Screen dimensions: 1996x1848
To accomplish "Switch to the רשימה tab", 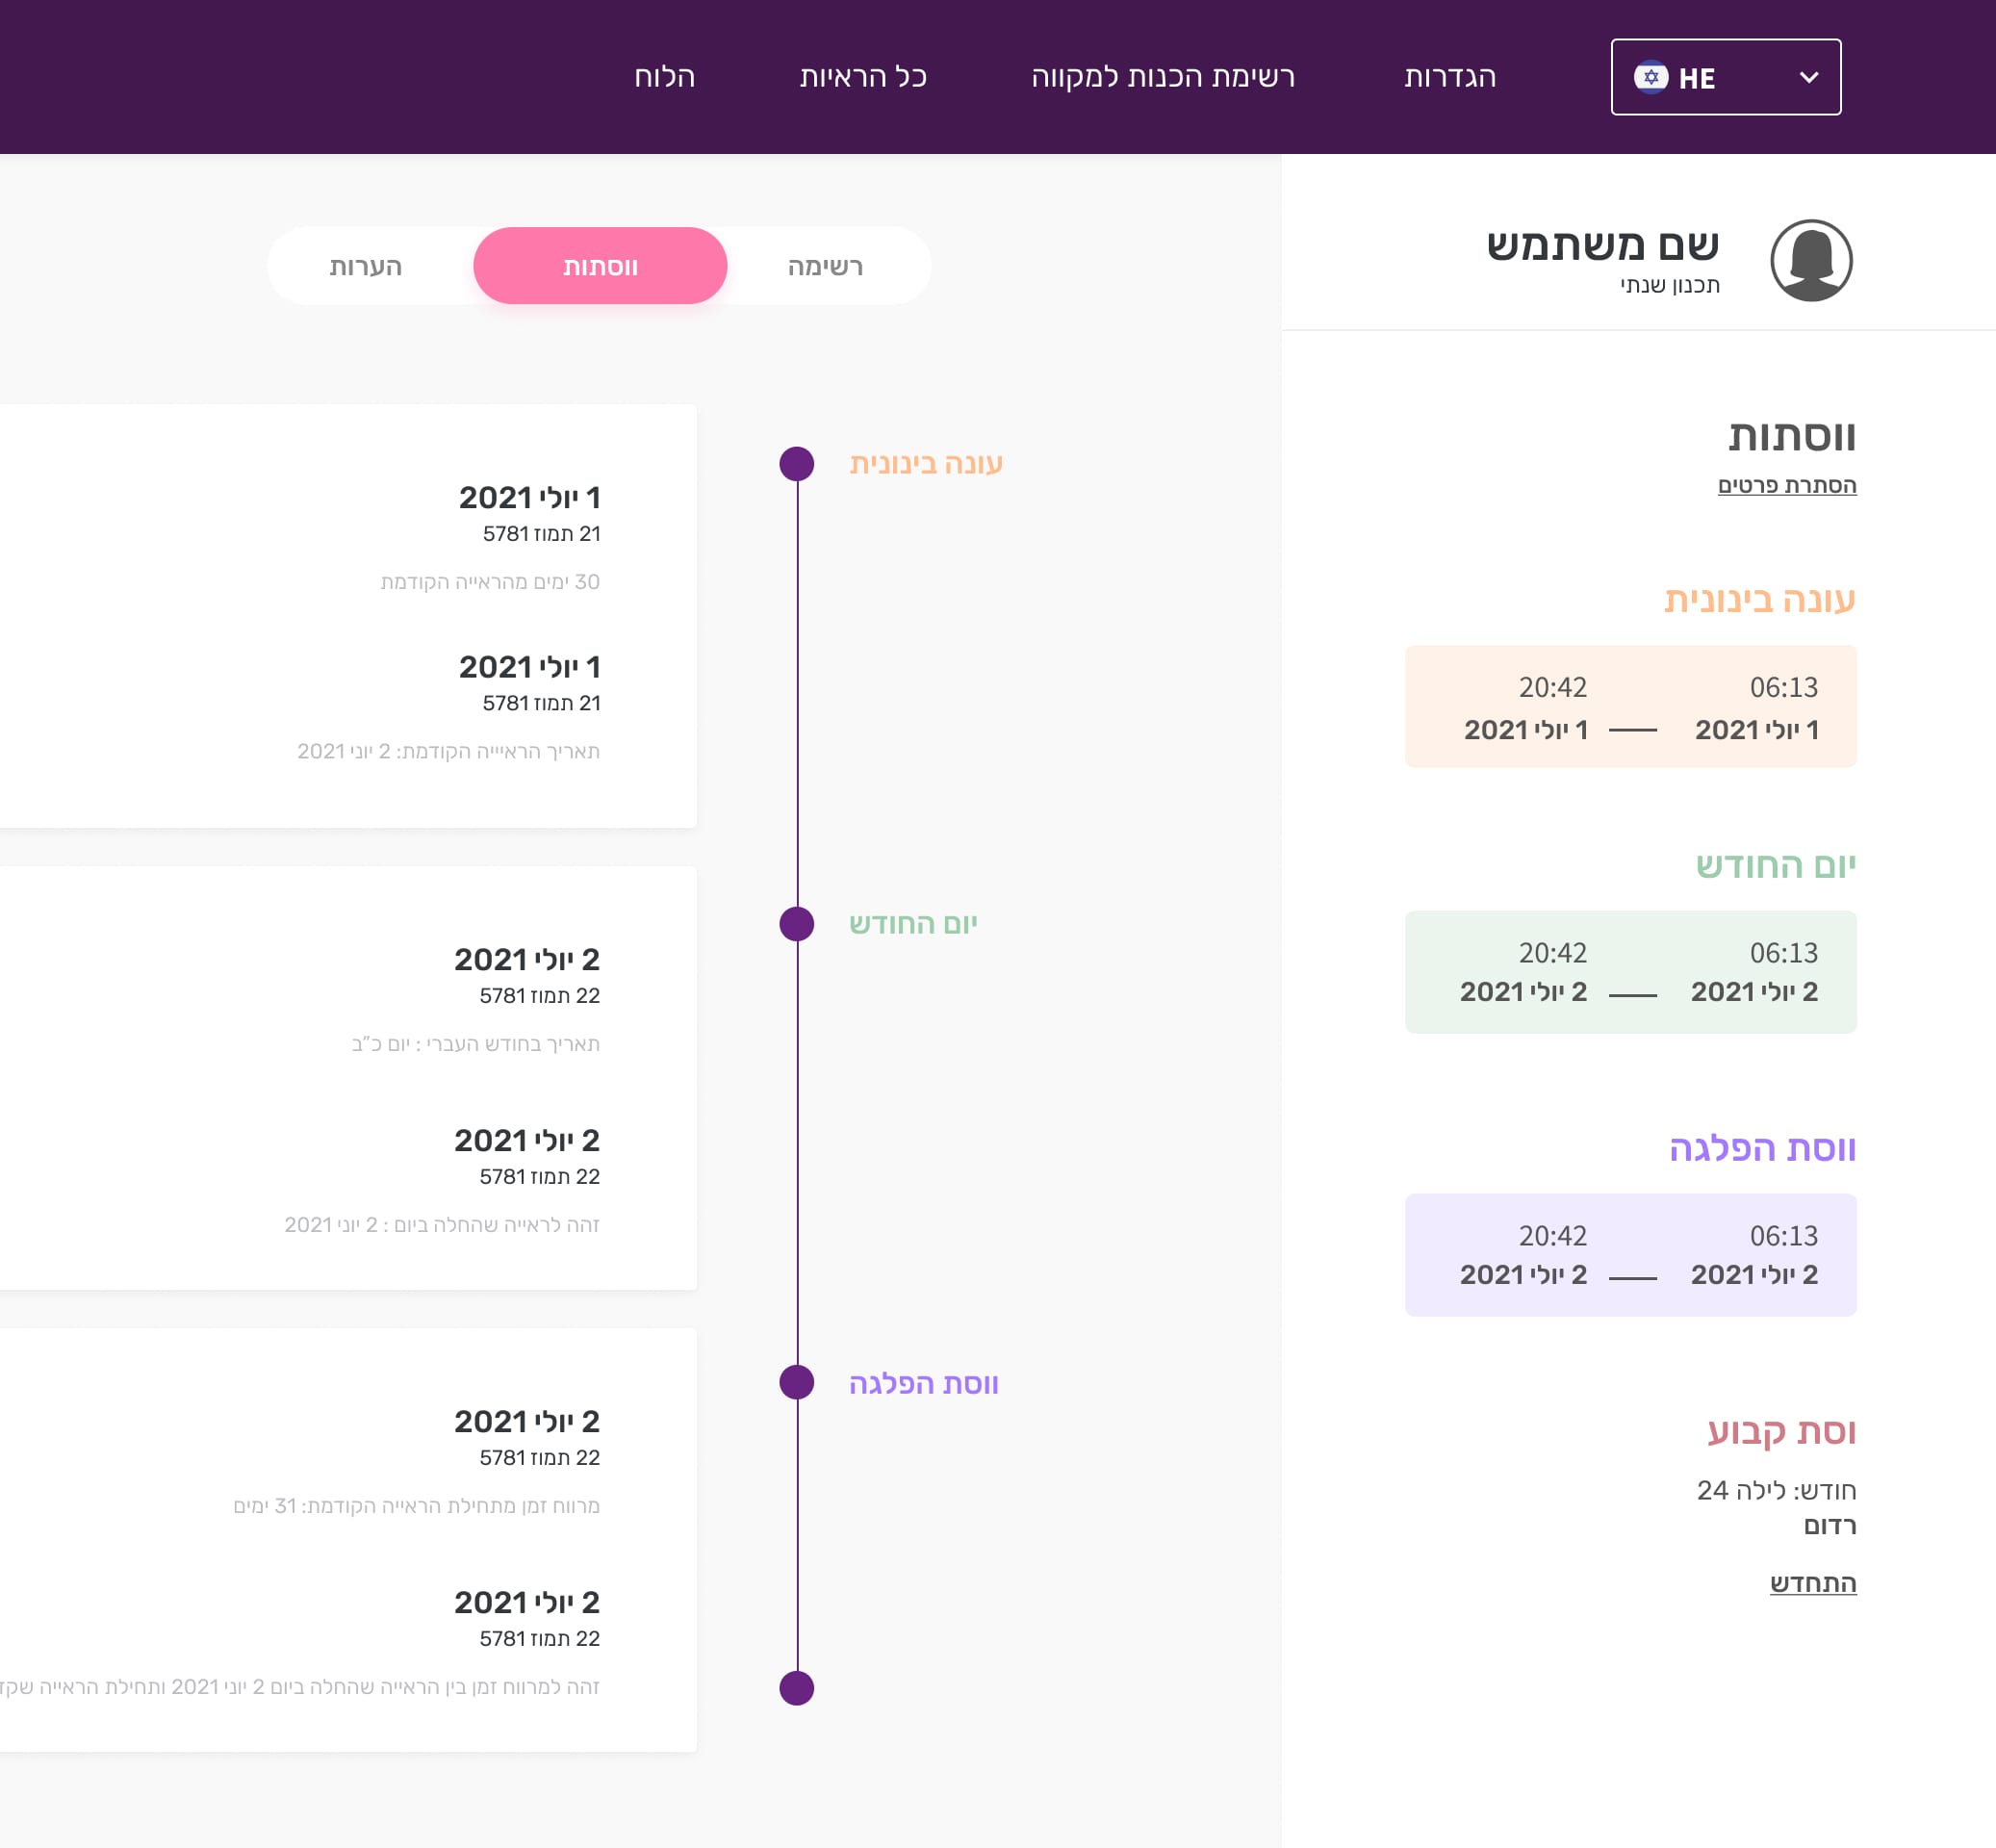I will [825, 266].
